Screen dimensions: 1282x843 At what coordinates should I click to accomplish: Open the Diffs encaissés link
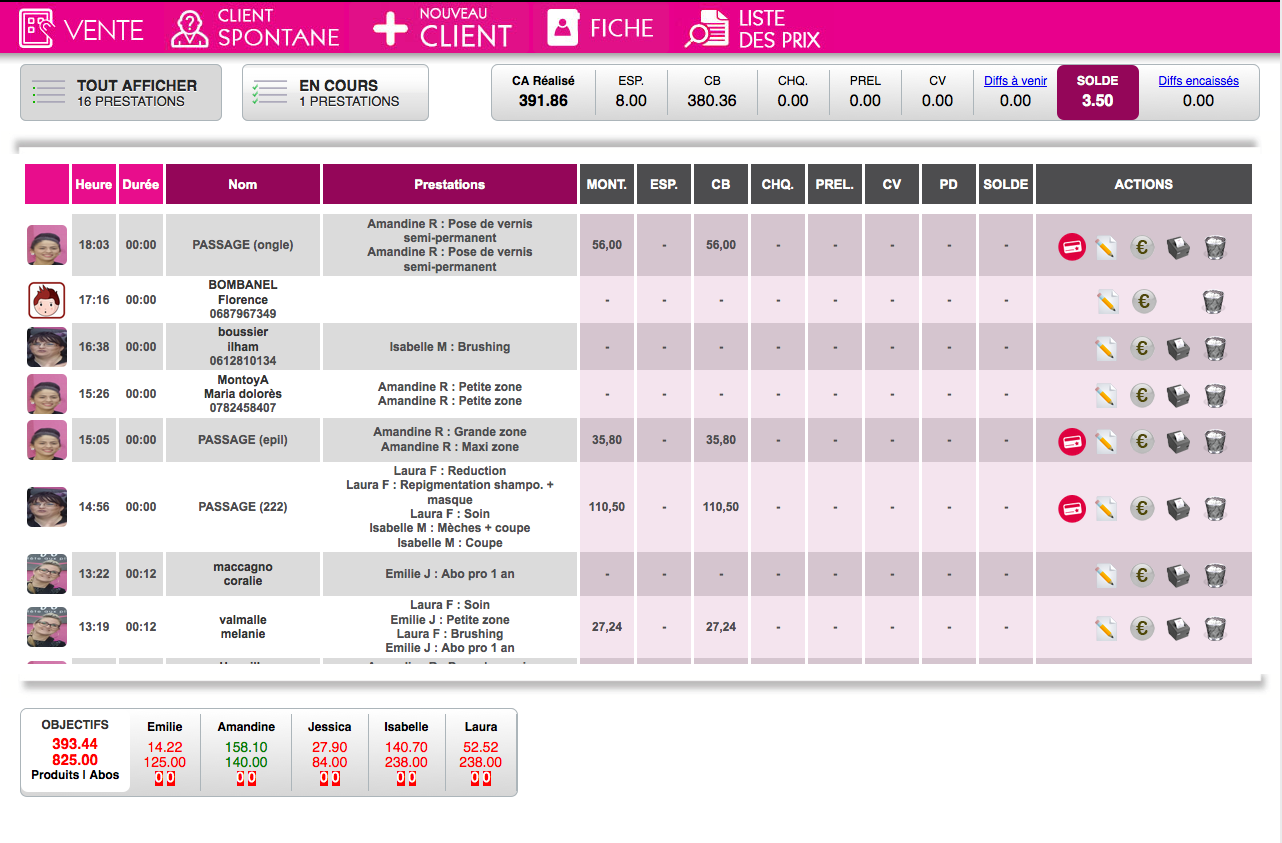[1198, 81]
